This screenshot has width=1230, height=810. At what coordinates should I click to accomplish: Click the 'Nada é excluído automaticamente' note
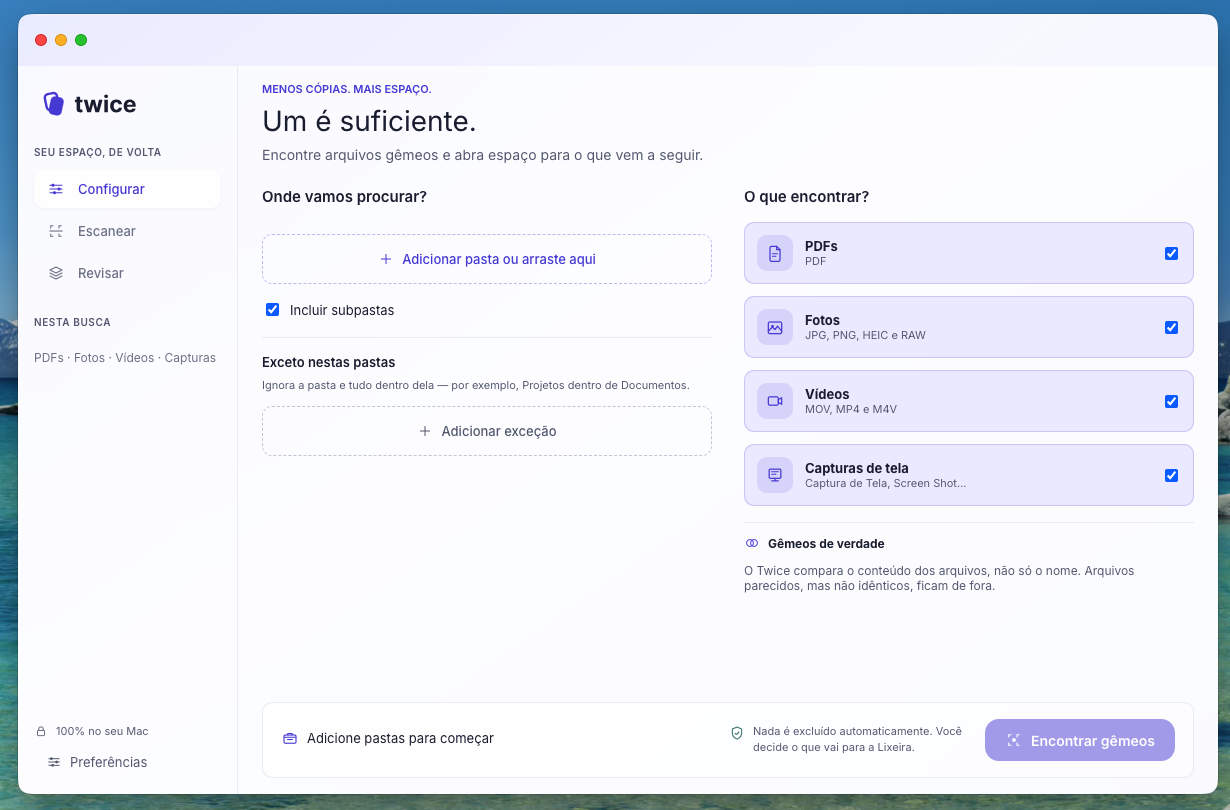(x=857, y=739)
